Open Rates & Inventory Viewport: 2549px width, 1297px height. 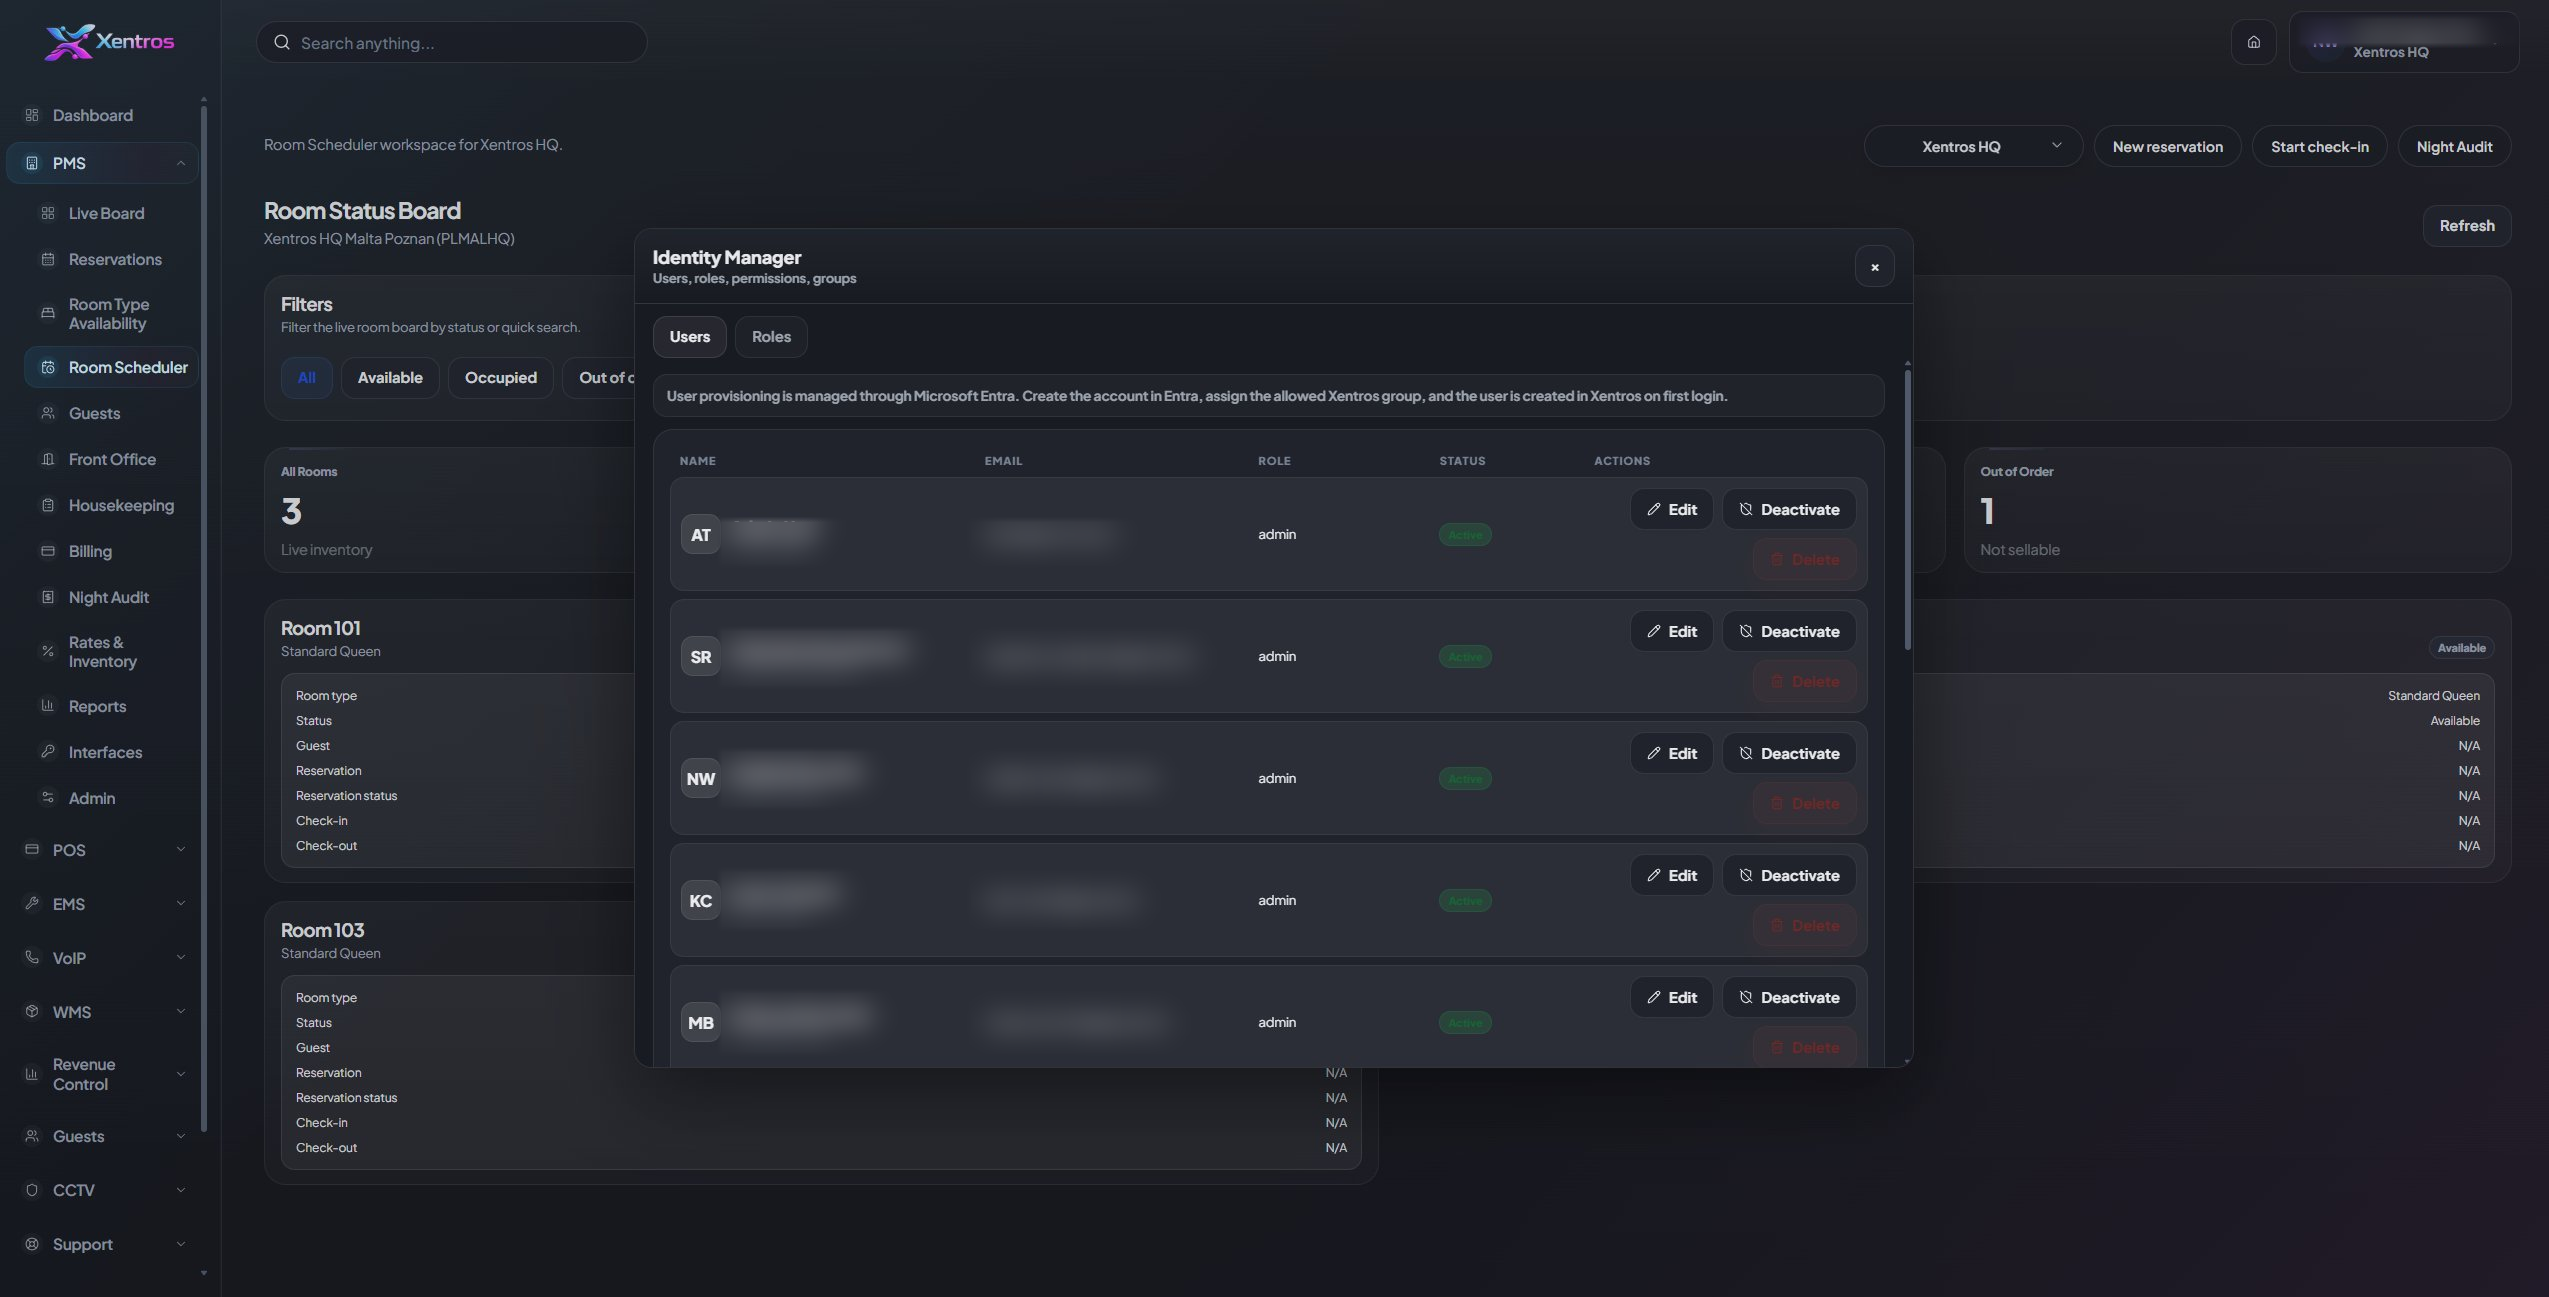[x=112, y=651]
